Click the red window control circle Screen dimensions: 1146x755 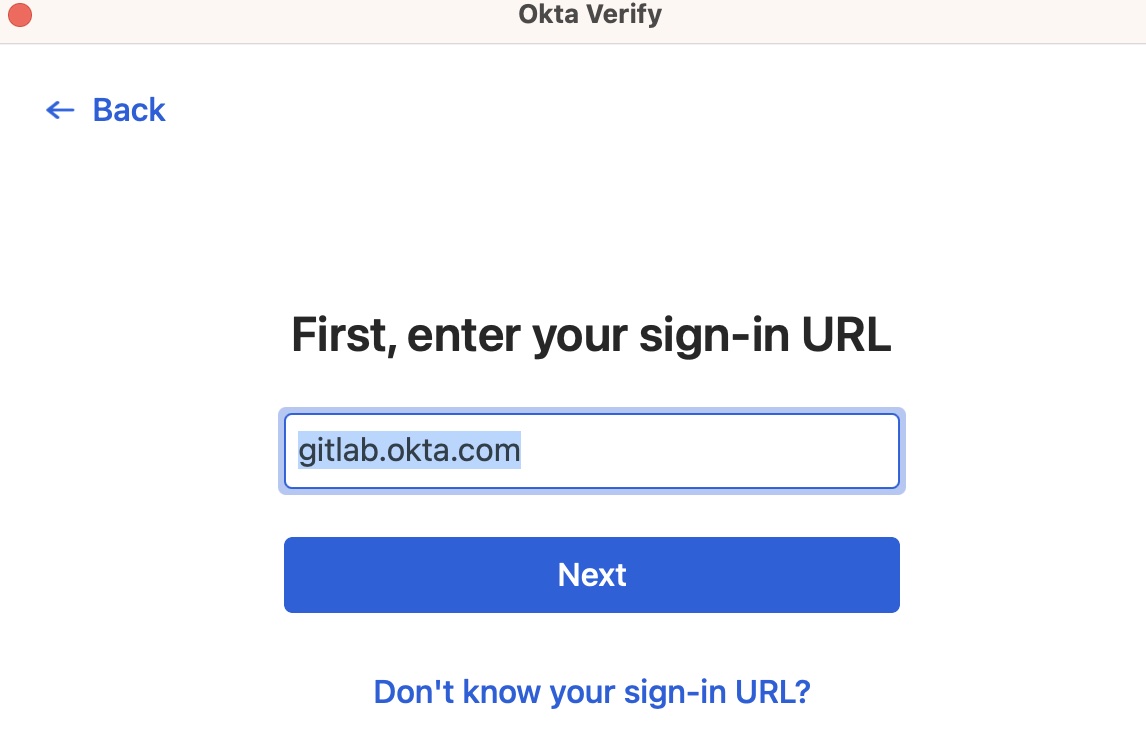(x=19, y=14)
